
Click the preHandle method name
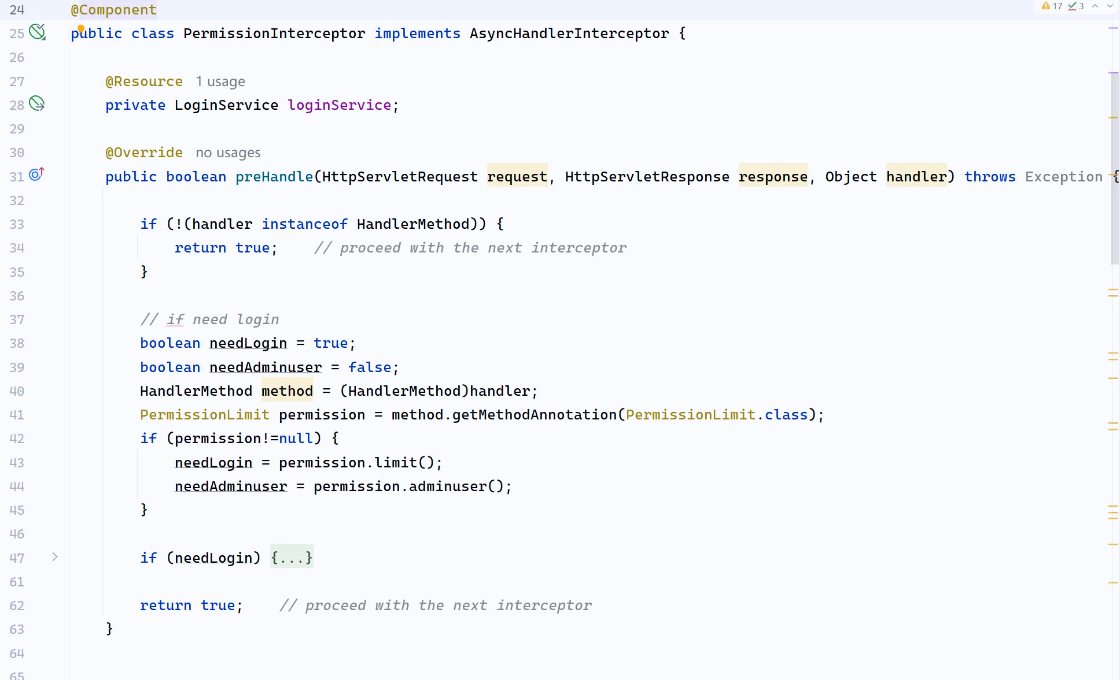[x=274, y=177]
